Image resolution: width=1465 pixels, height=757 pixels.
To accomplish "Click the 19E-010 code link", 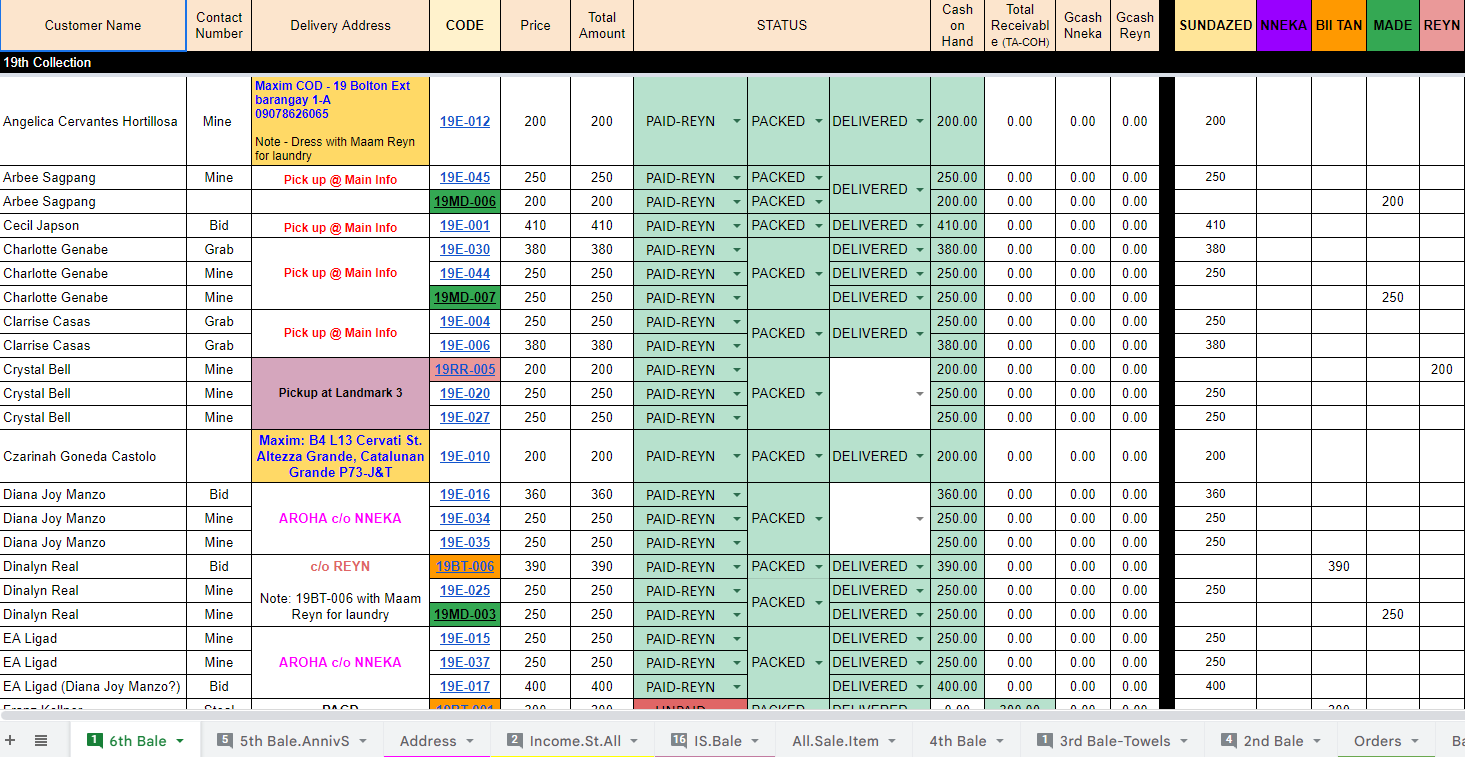I will click(x=465, y=456).
